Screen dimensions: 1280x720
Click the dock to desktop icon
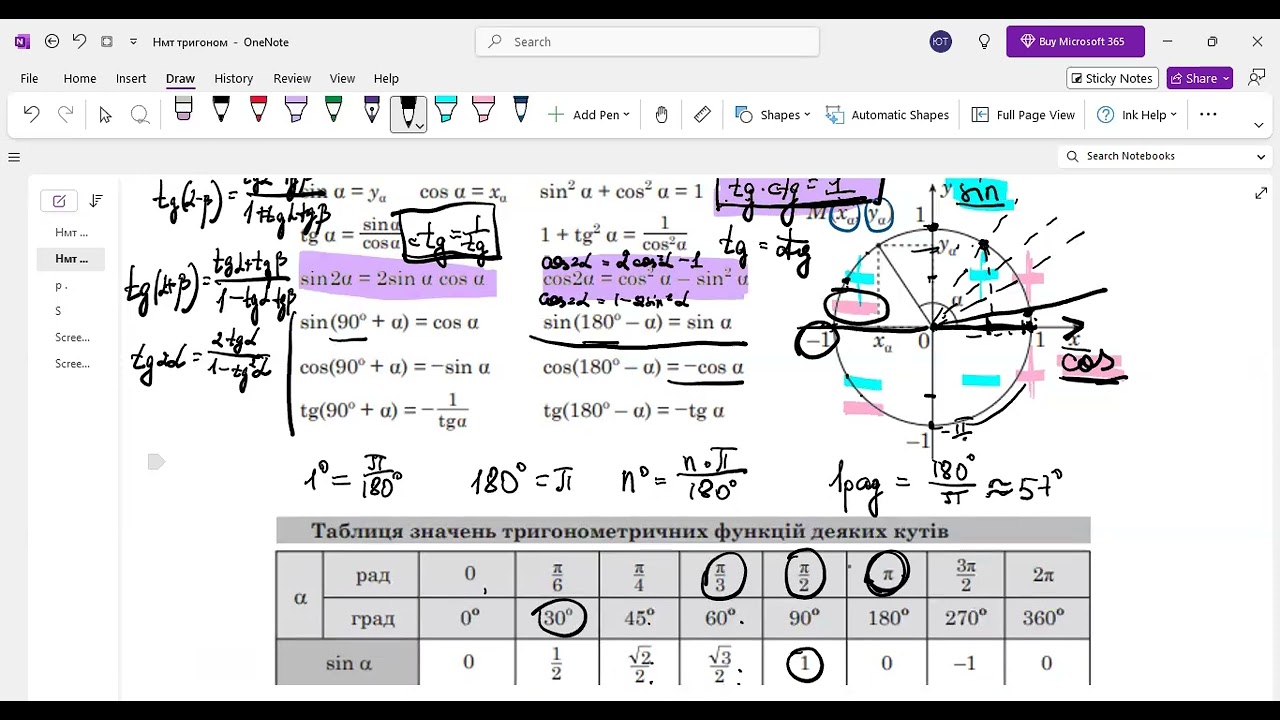pos(107,42)
